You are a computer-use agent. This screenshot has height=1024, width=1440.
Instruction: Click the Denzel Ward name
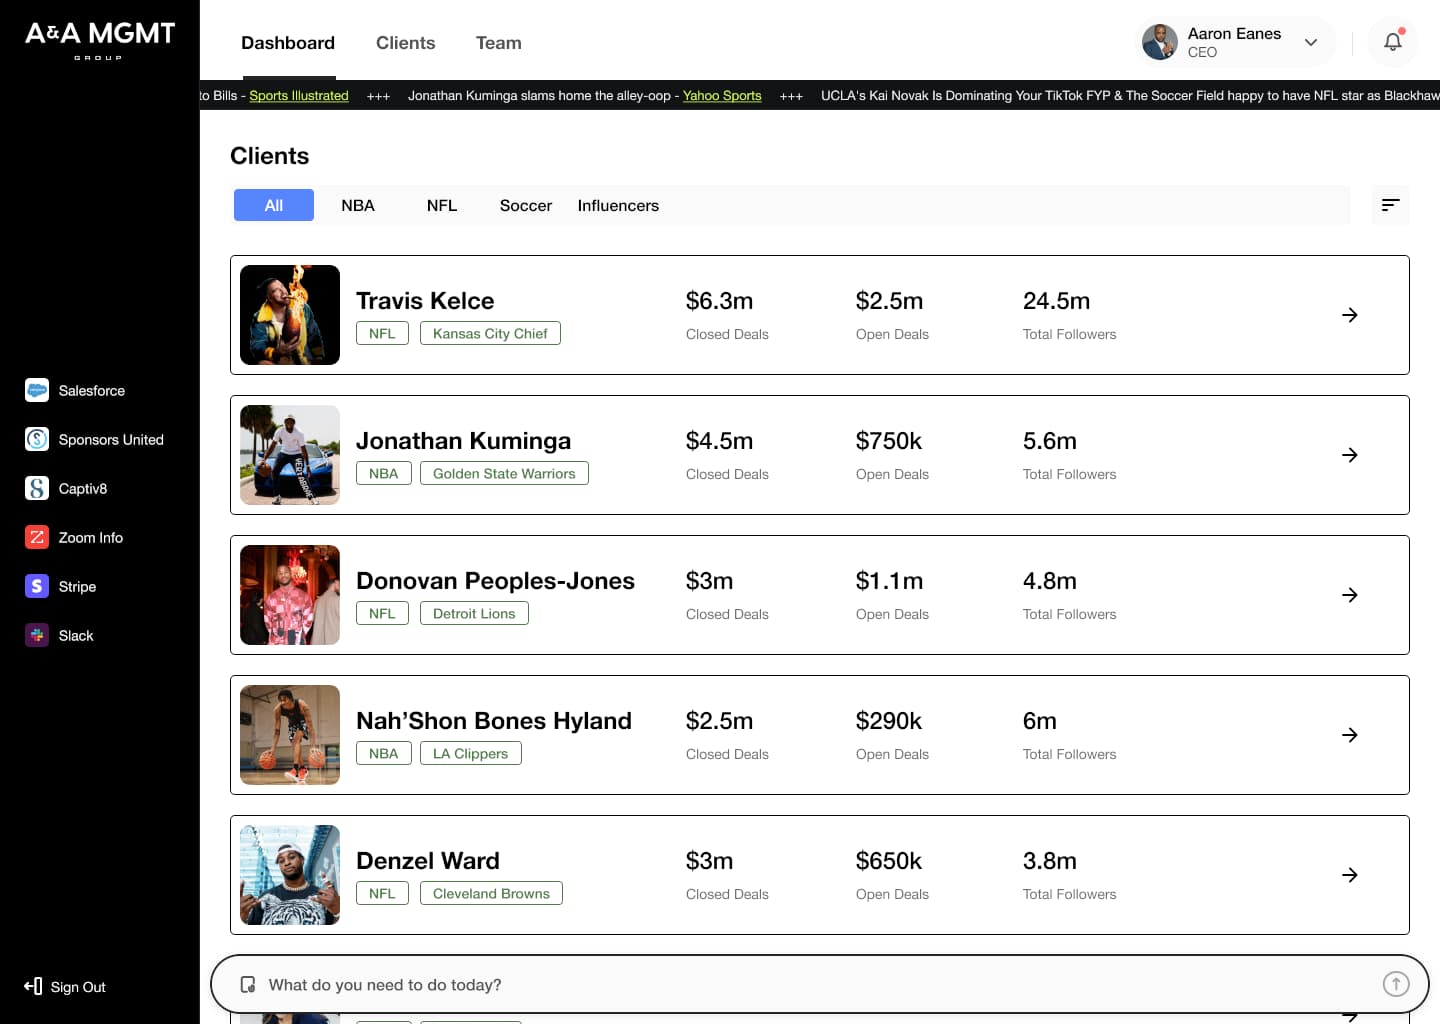click(428, 861)
